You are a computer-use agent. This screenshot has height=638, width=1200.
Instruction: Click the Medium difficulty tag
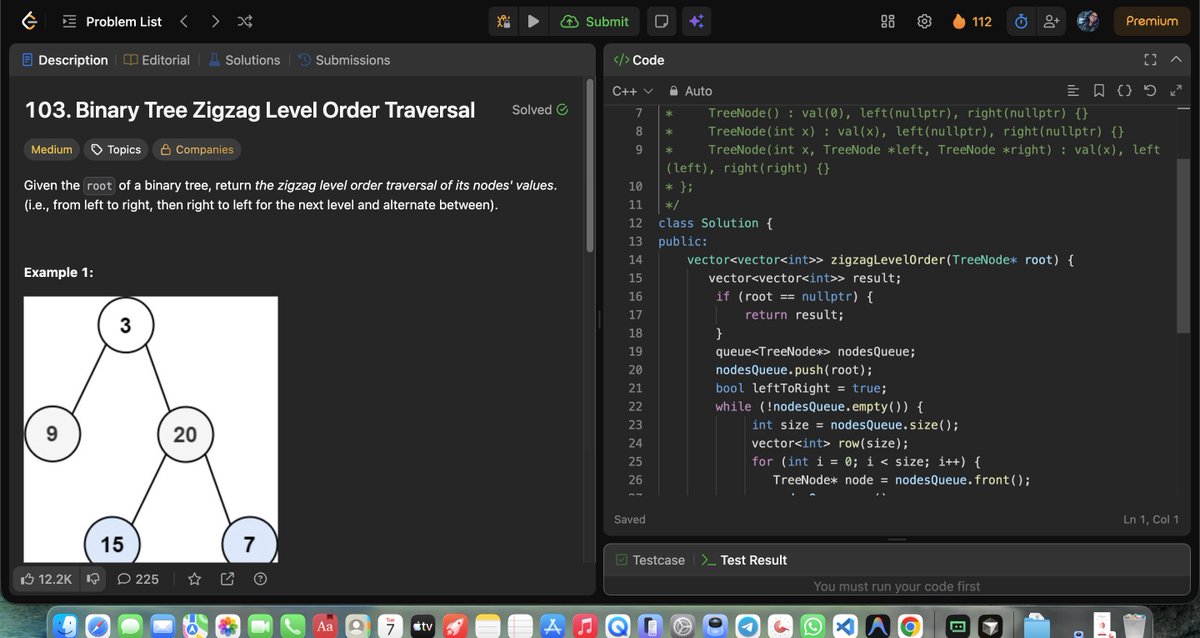click(x=52, y=150)
